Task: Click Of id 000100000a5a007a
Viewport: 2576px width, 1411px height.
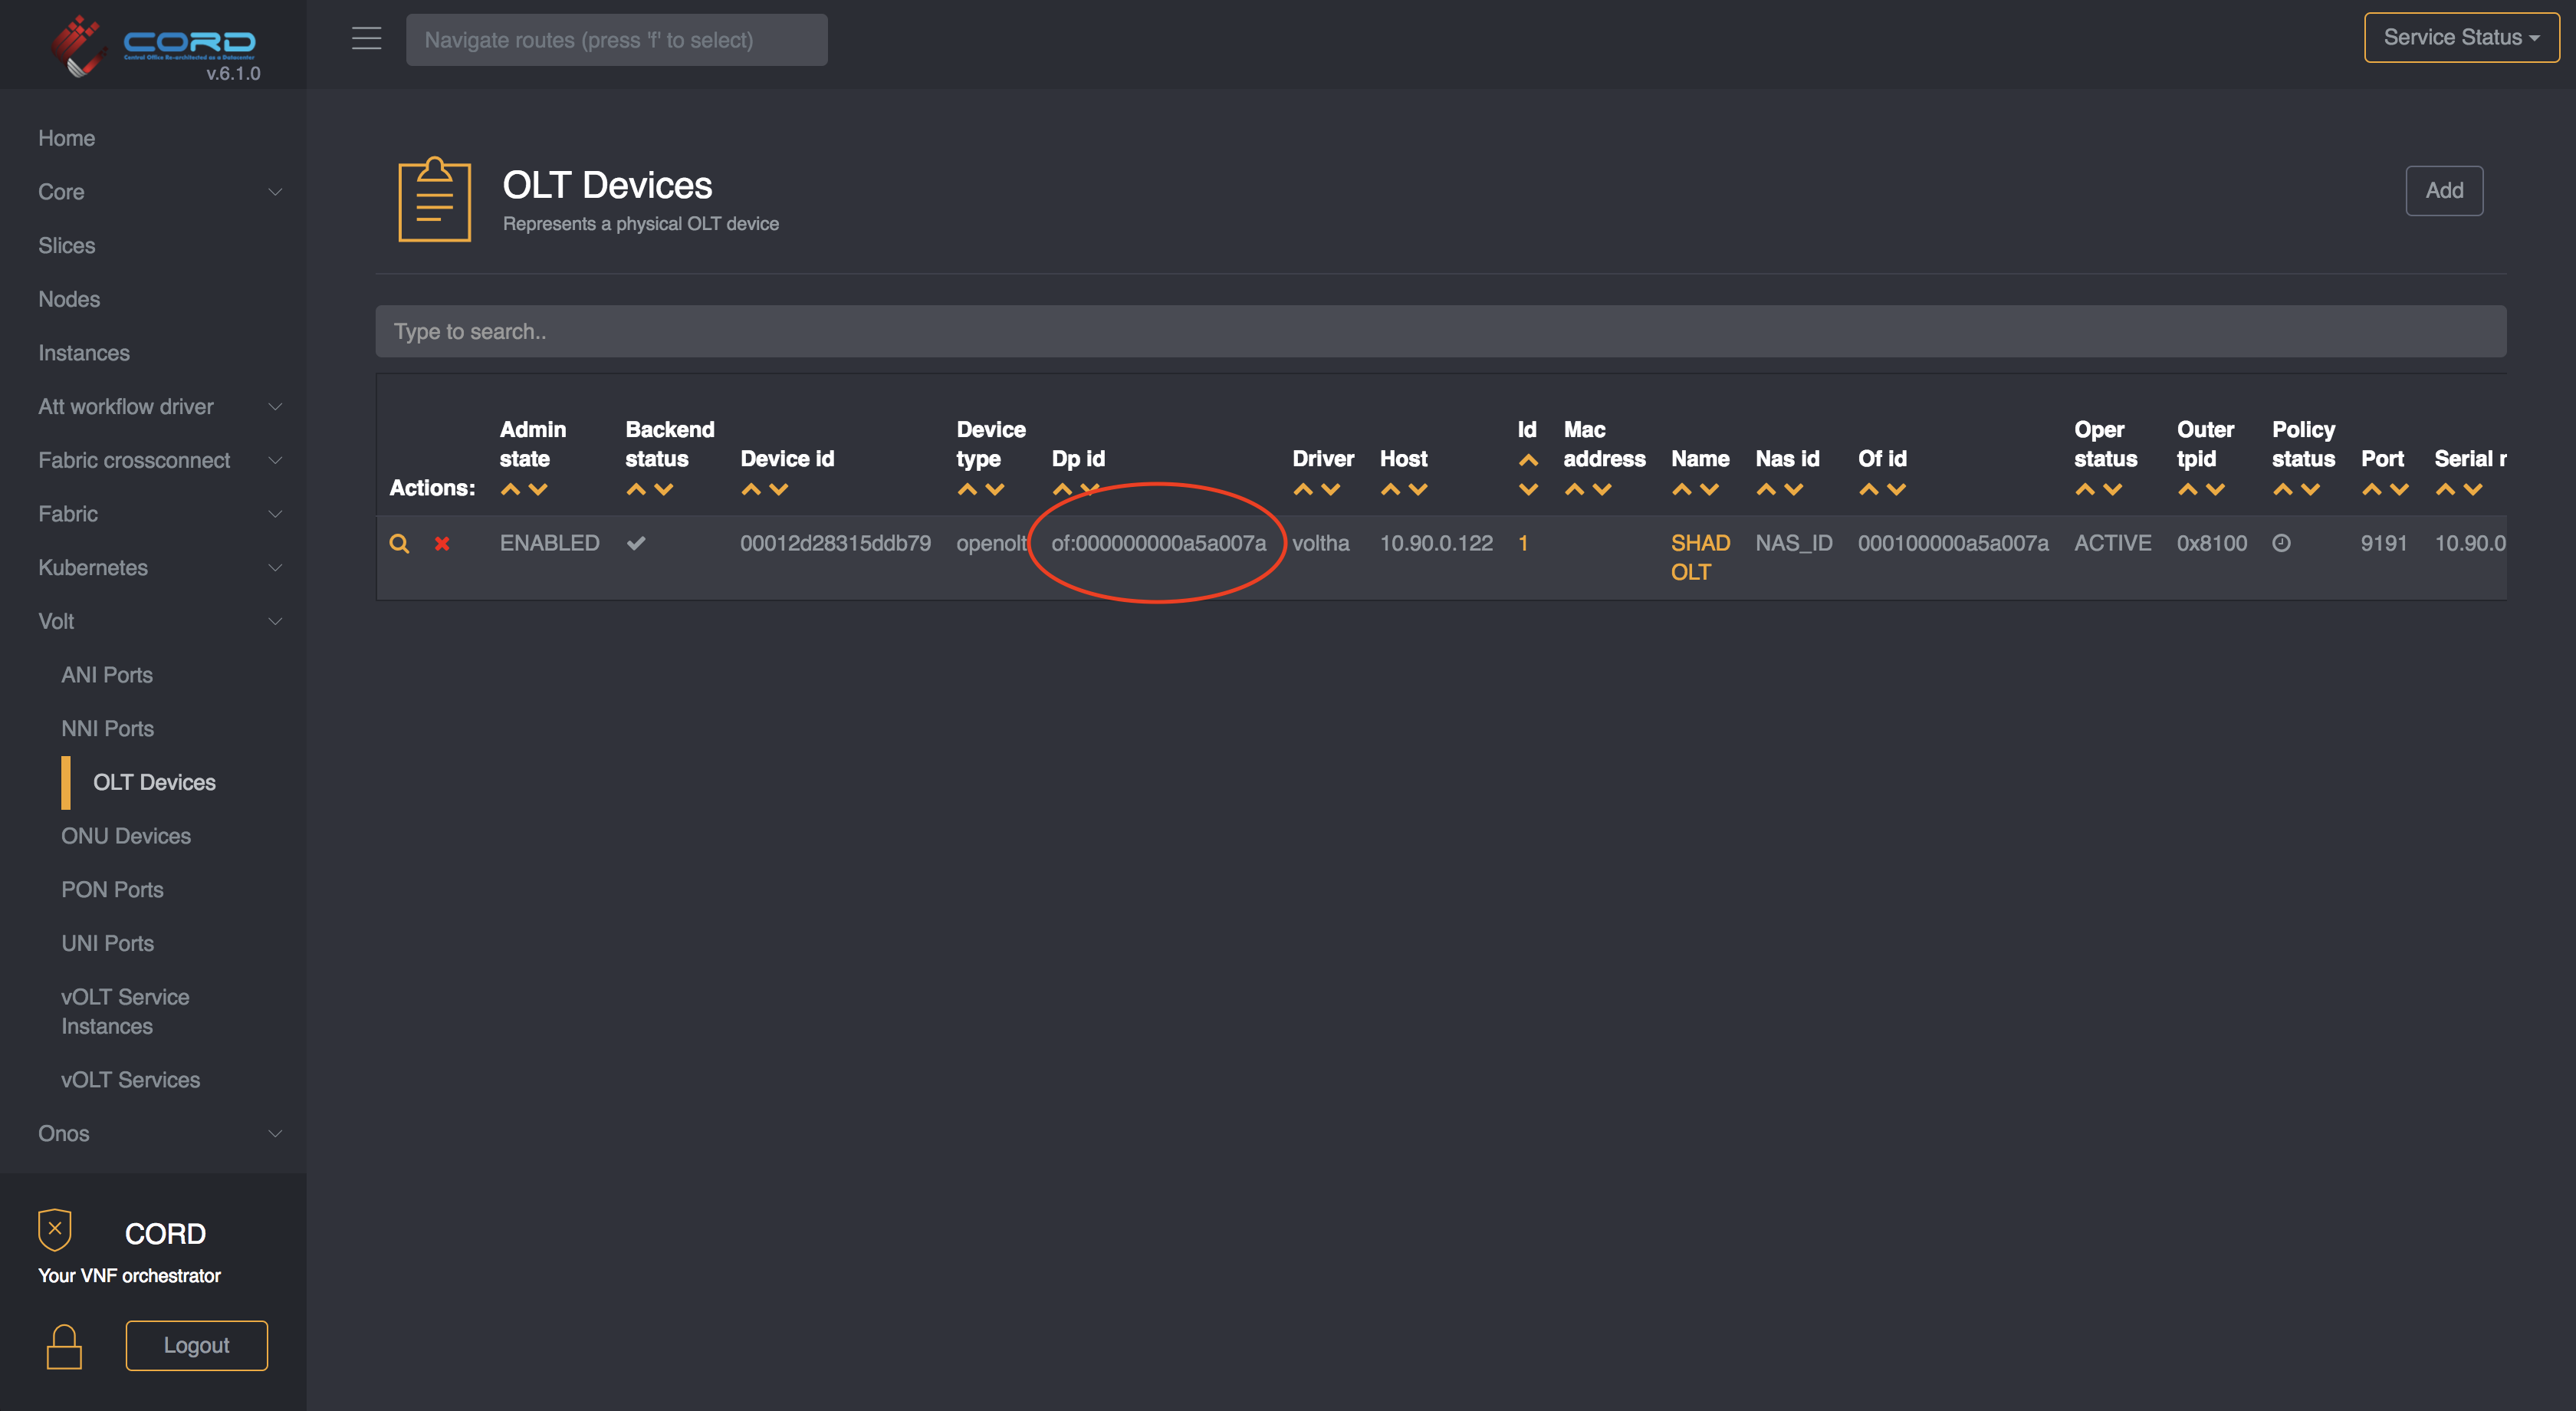Action: pyautogui.click(x=1953, y=543)
